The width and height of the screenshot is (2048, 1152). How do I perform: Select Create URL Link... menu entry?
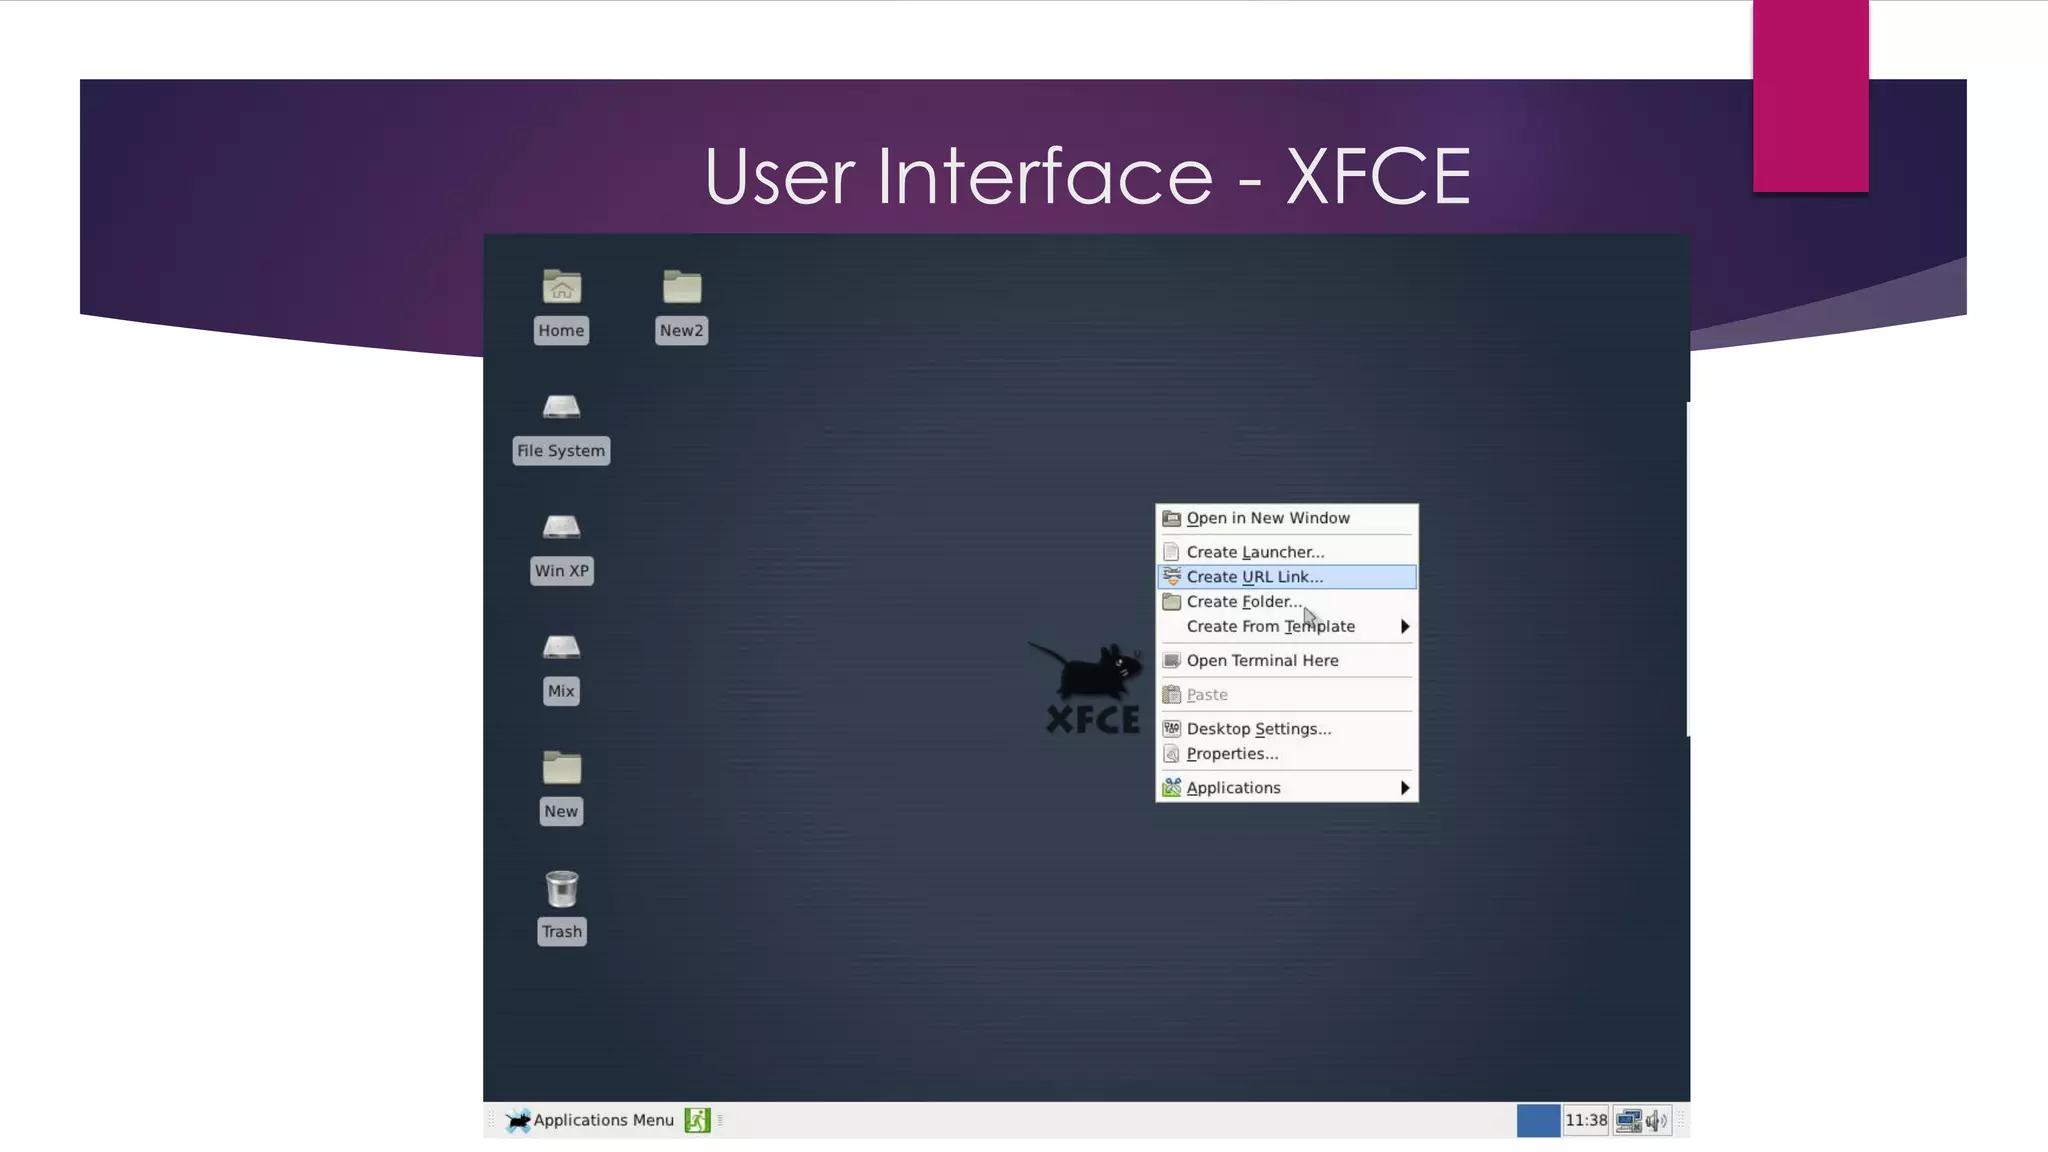[1287, 577]
